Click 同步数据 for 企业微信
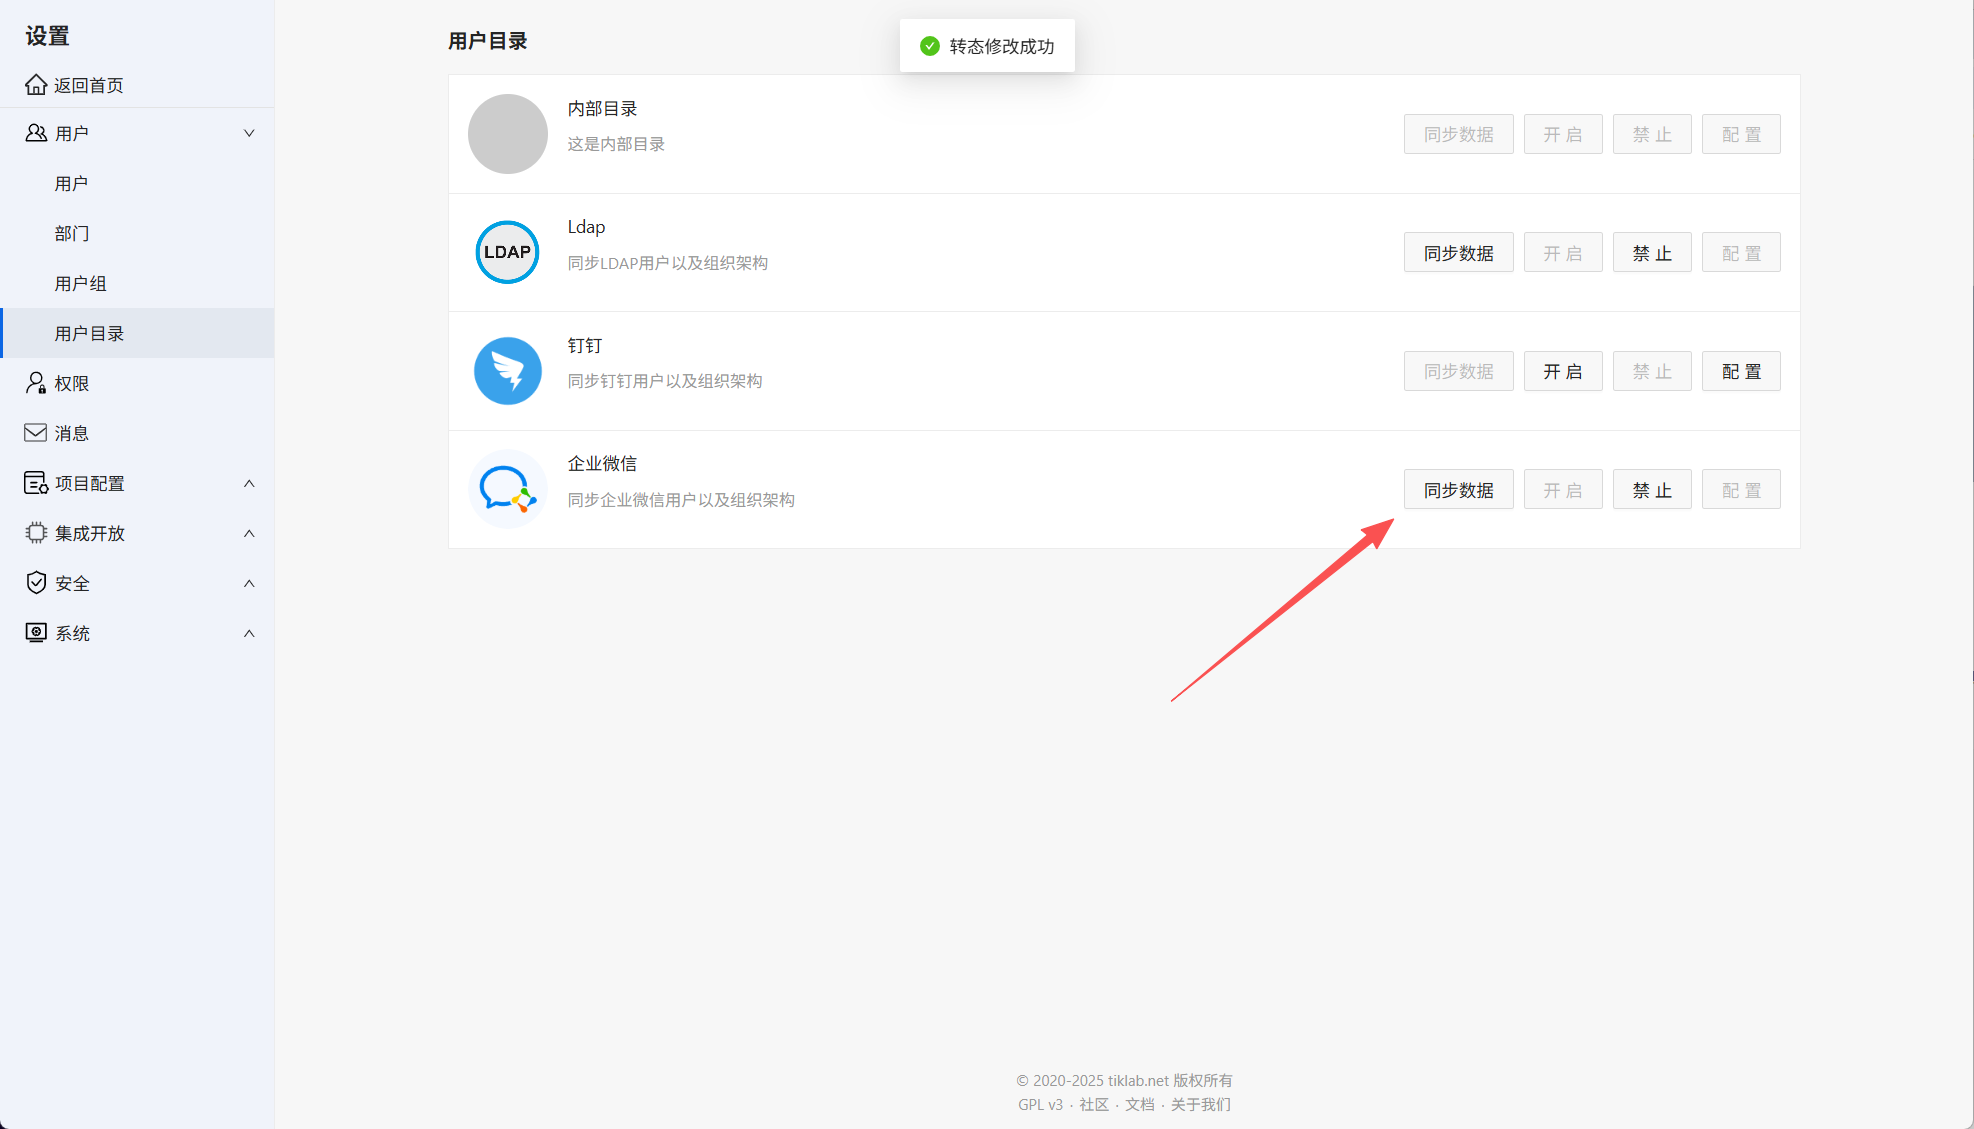This screenshot has width=1974, height=1129. tap(1458, 490)
